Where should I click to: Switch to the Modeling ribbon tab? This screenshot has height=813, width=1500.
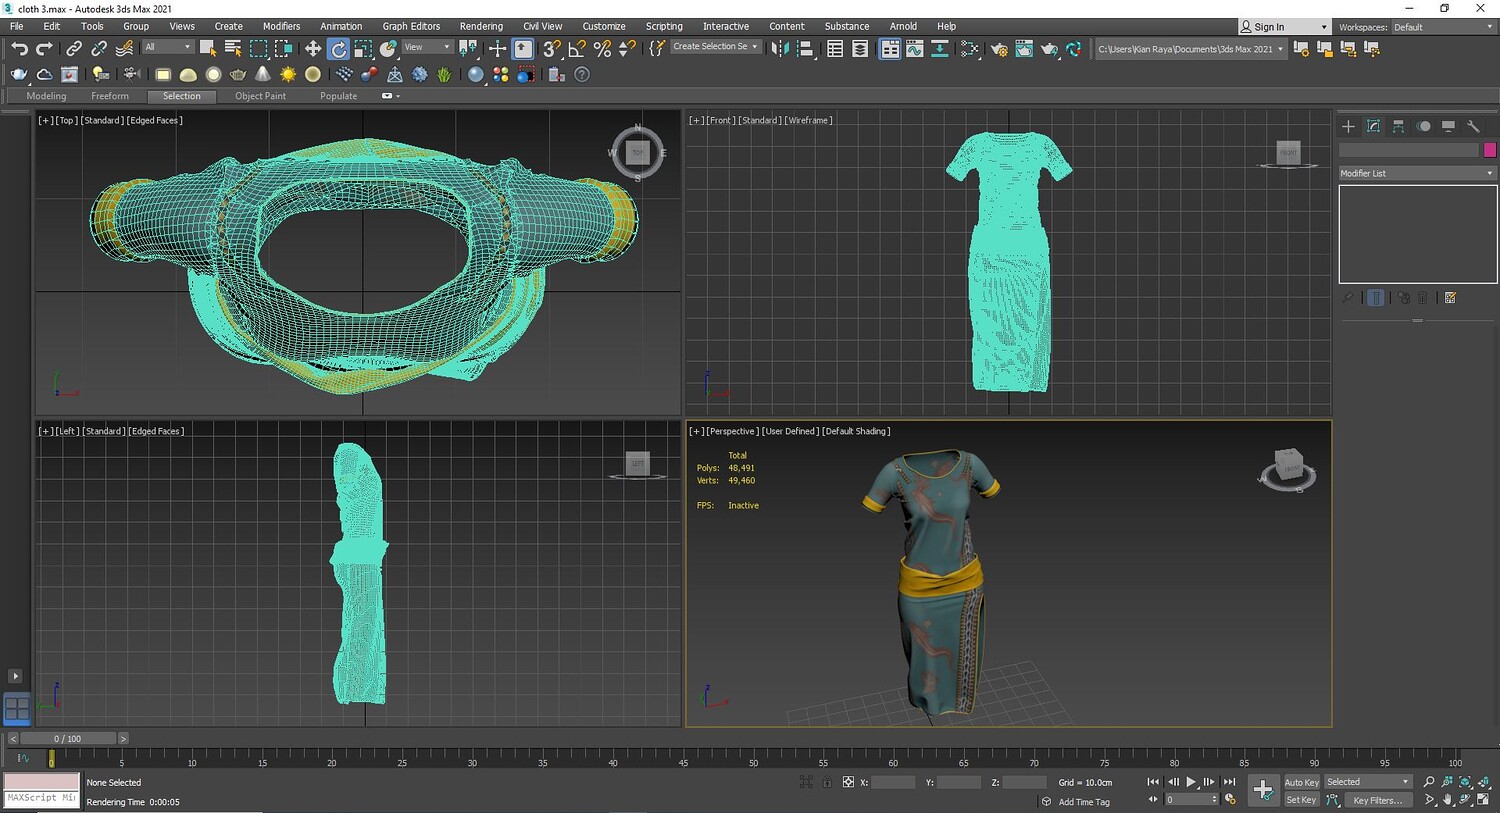click(x=46, y=96)
